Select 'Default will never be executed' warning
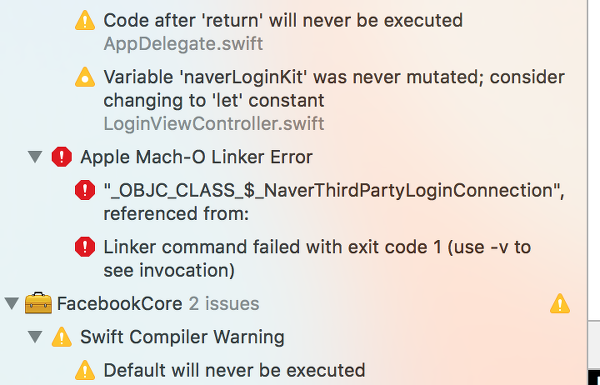The height and width of the screenshot is (385, 600). pos(234,370)
